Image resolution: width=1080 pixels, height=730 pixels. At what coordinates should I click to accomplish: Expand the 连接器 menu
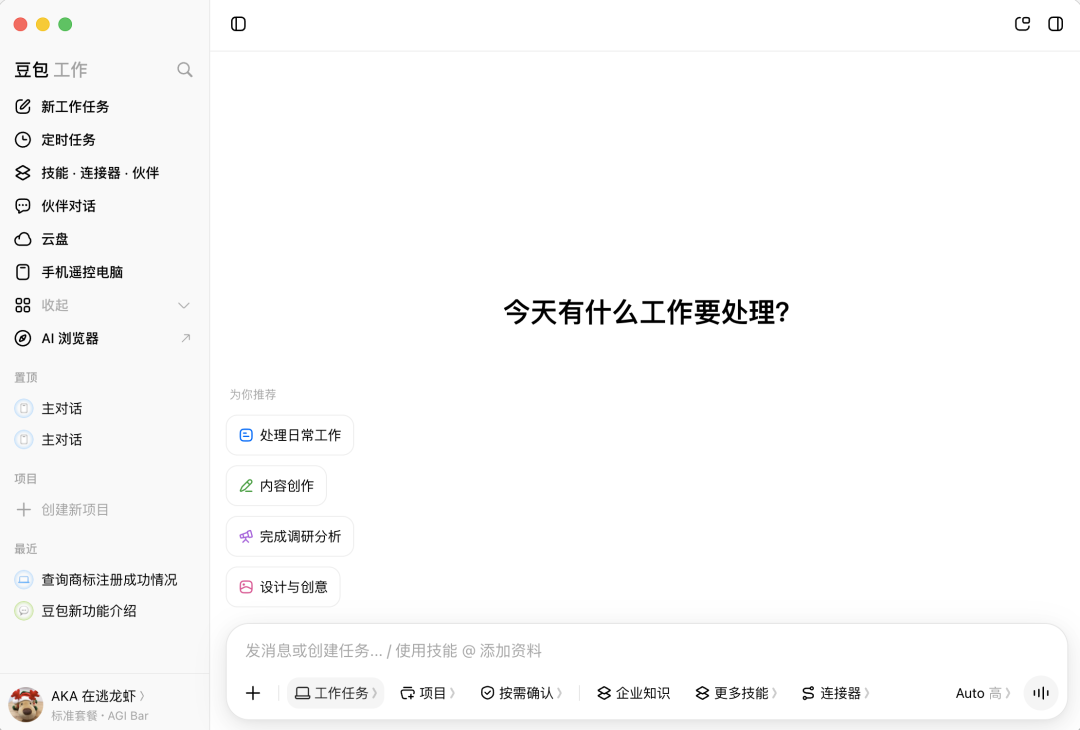tap(835, 693)
